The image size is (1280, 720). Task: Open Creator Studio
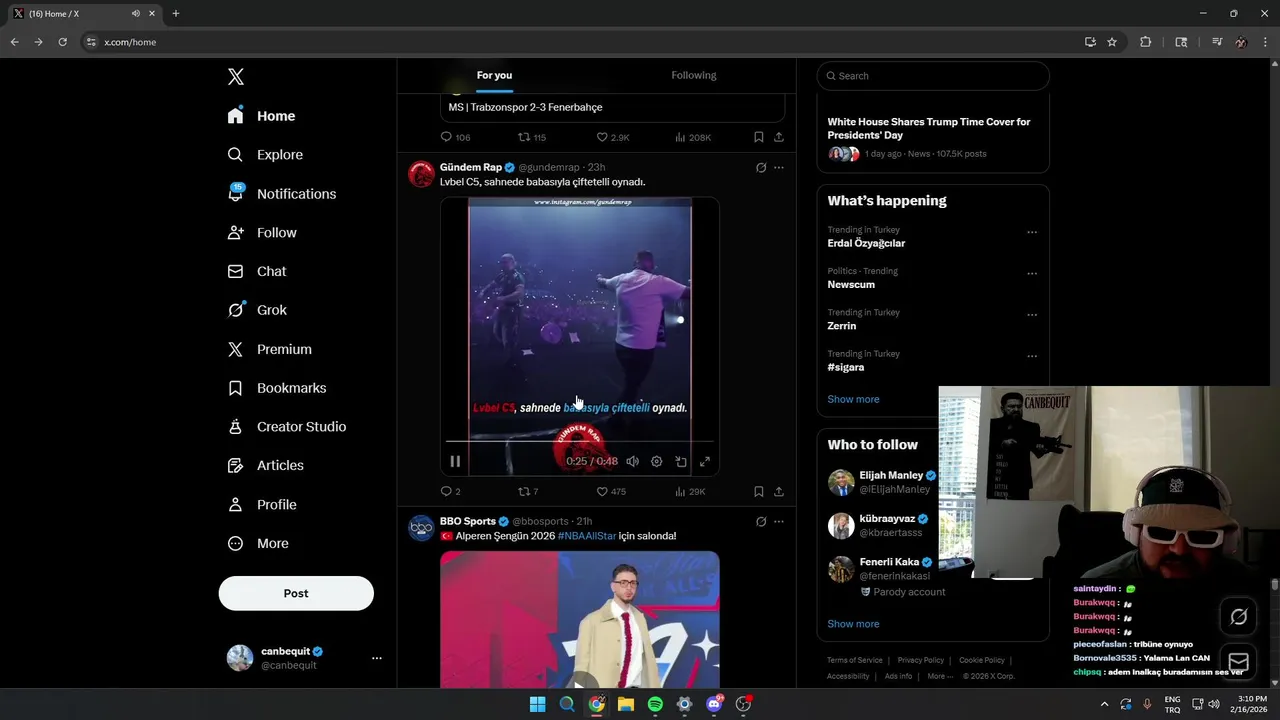286,427
